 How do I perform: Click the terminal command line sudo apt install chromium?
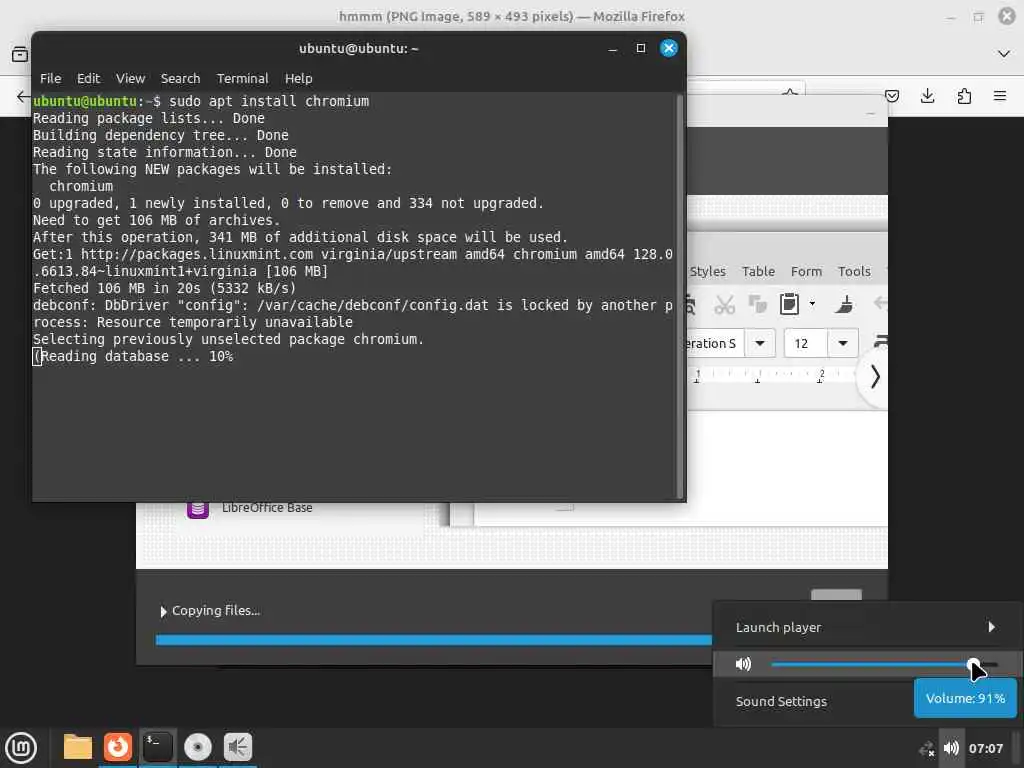coord(269,101)
